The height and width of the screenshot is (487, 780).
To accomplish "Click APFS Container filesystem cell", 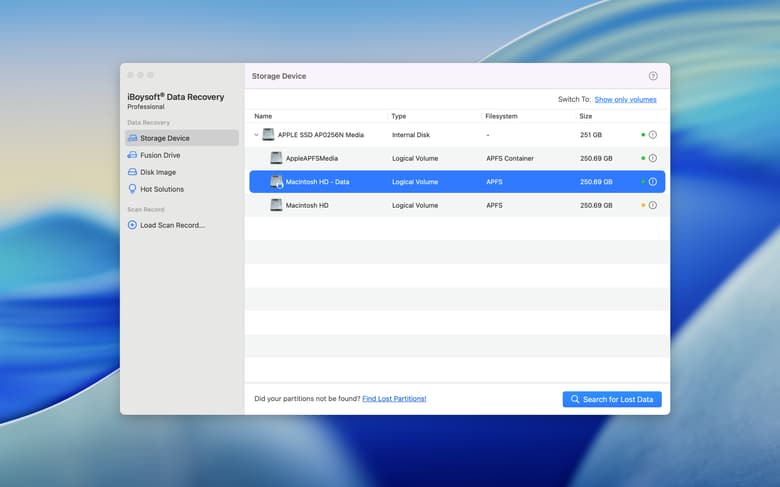I will click(x=510, y=158).
